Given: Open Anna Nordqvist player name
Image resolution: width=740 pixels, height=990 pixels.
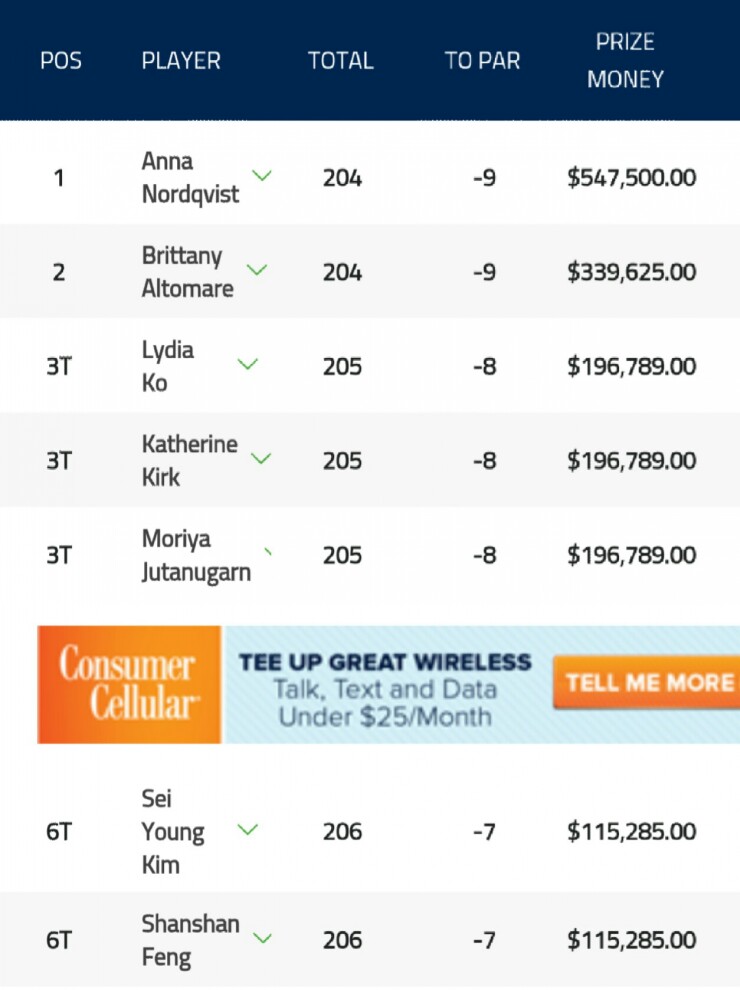Looking at the screenshot, I should (x=190, y=177).
